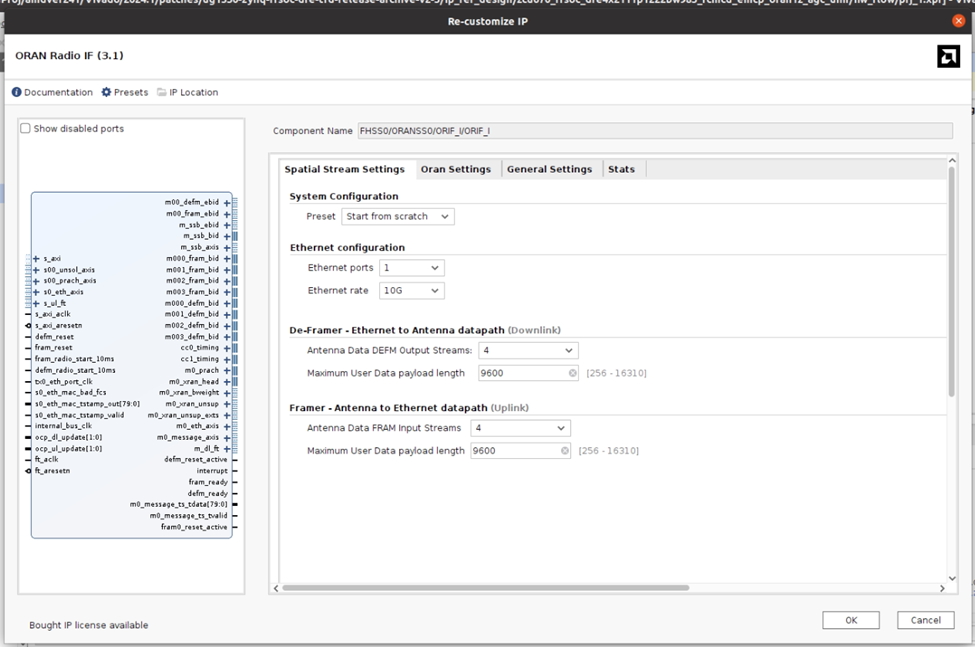Expand the s_axi port plus icon
This screenshot has height=647, width=975.
(x=36, y=259)
